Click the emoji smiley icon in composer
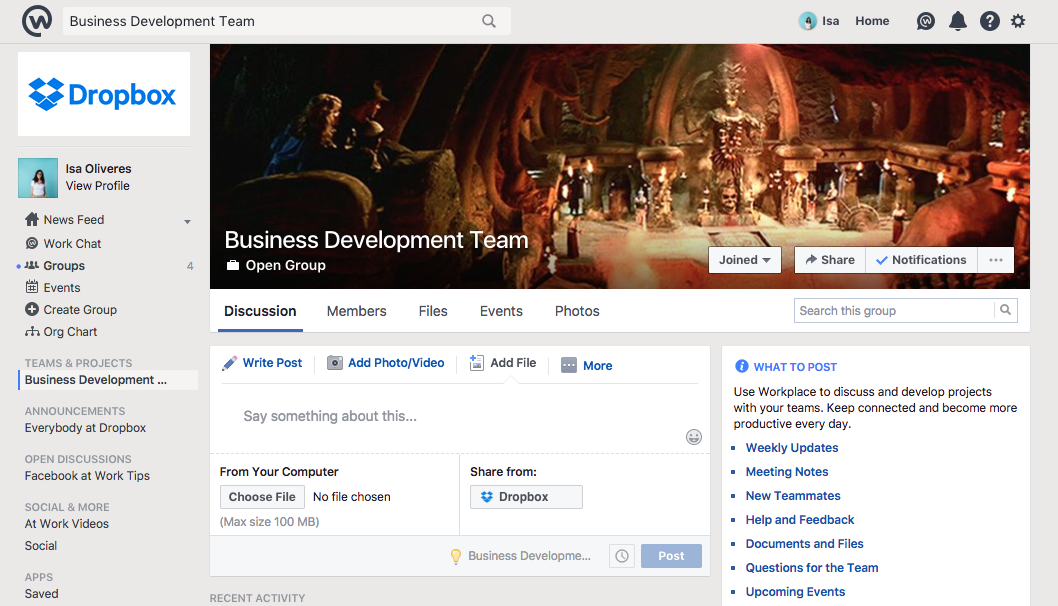 click(x=693, y=437)
